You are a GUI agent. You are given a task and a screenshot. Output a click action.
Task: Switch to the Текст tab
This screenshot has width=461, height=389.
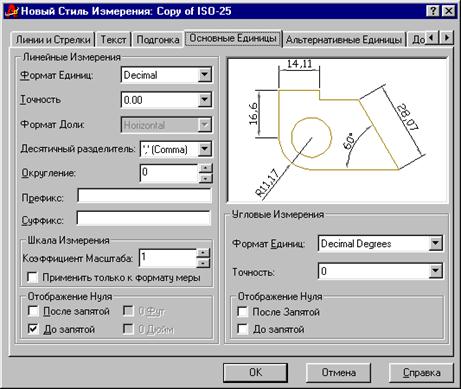pos(113,40)
